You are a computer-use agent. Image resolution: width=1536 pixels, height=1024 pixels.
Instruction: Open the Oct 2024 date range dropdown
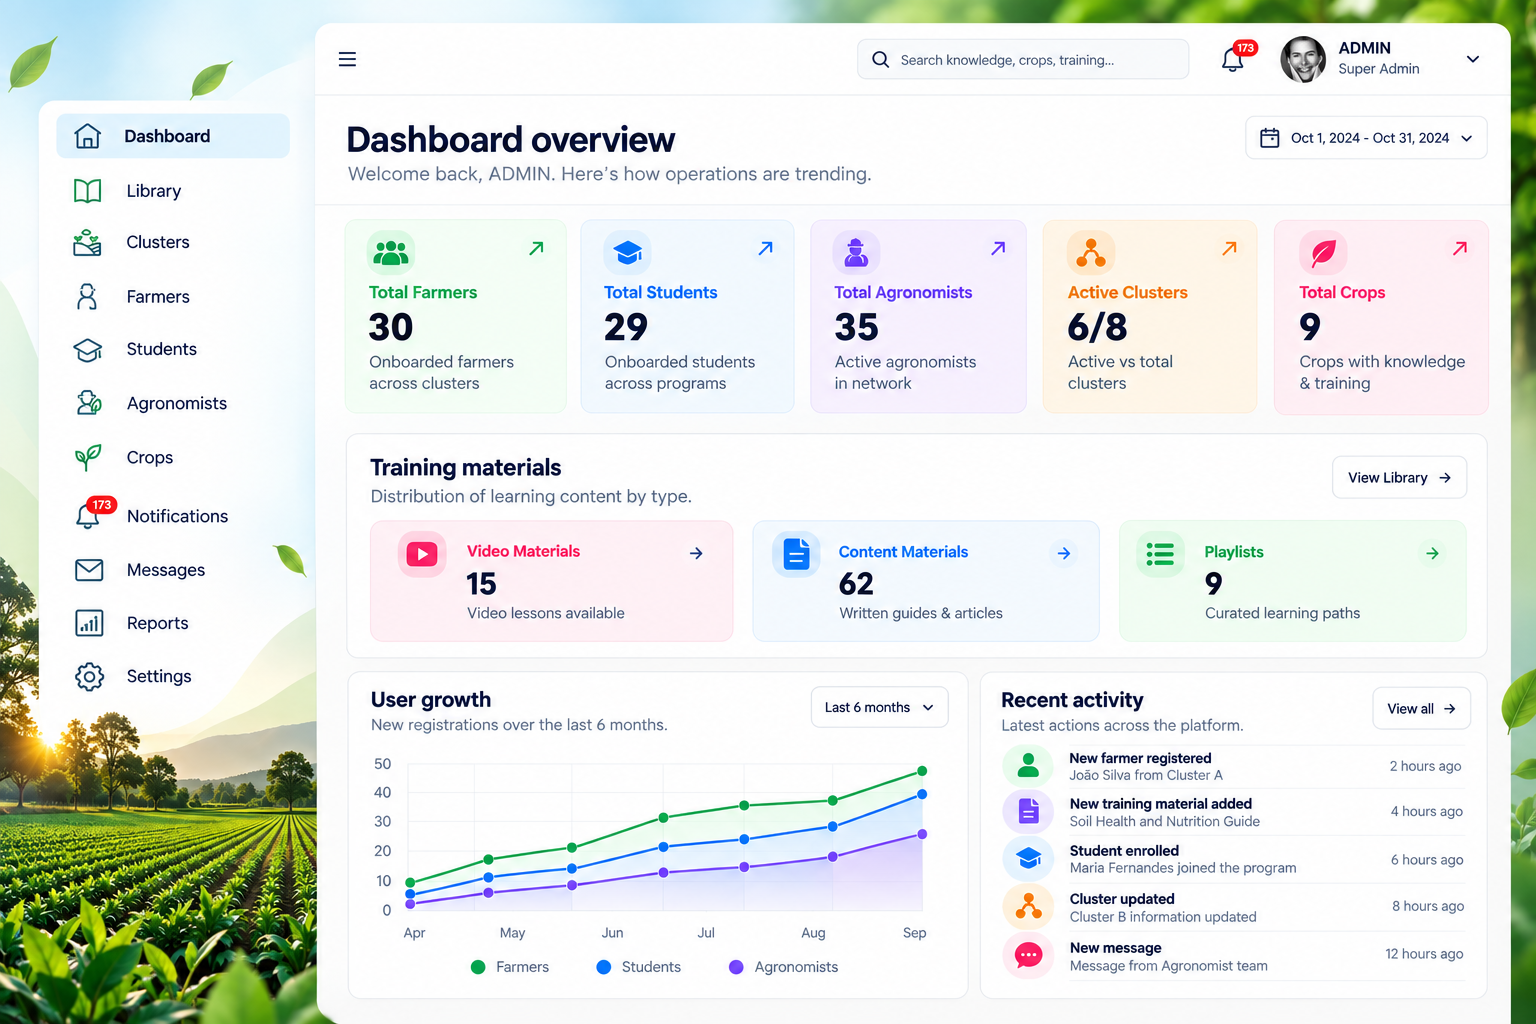[1366, 138]
